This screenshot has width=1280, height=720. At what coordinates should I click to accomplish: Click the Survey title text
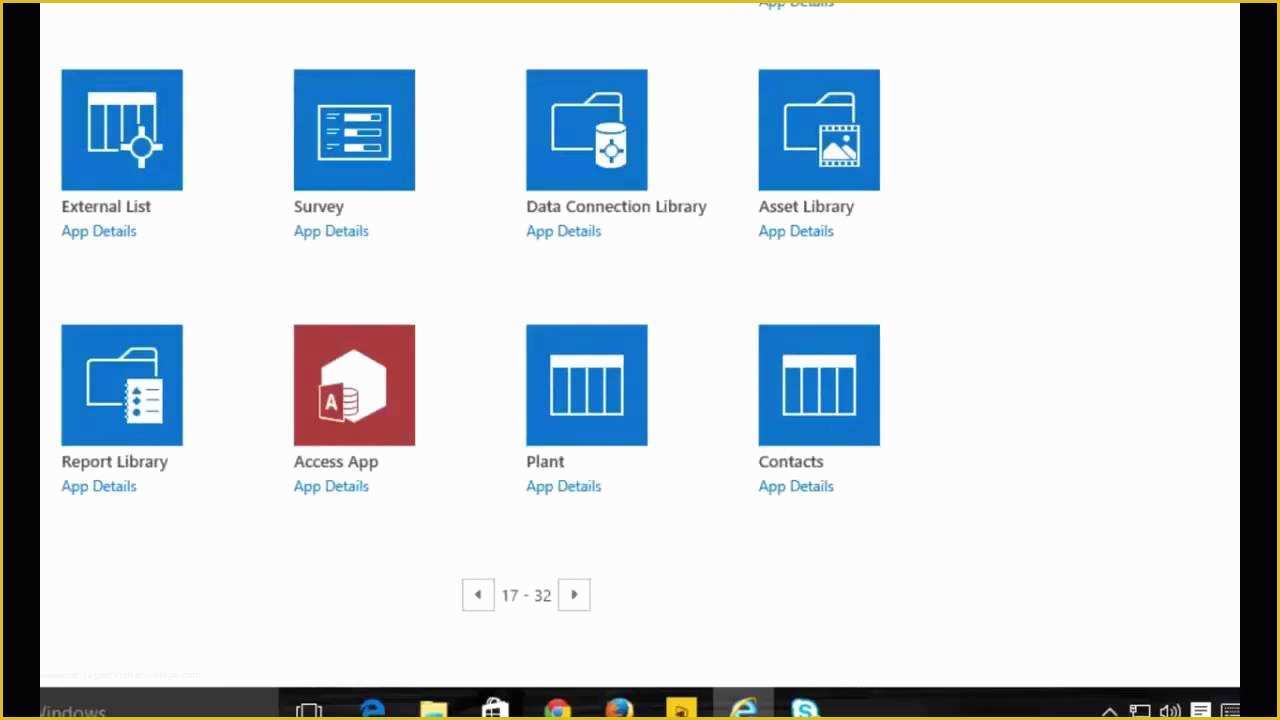(x=319, y=207)
